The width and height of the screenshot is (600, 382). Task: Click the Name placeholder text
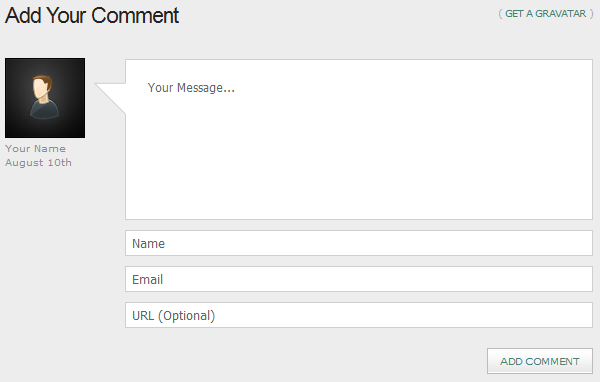tap(148, 243)
